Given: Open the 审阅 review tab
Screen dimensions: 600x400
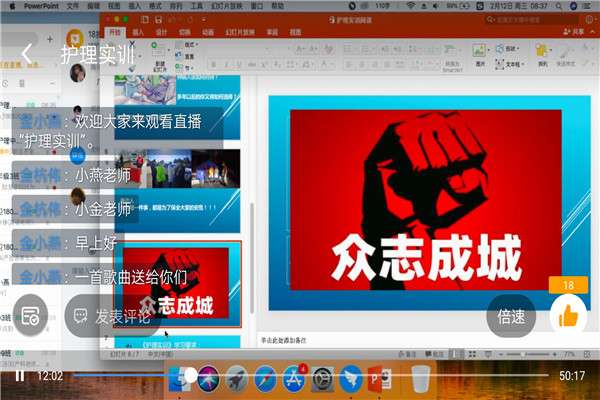Looking at the screenshot, I should pyautogui.click(x=272, y=32).
